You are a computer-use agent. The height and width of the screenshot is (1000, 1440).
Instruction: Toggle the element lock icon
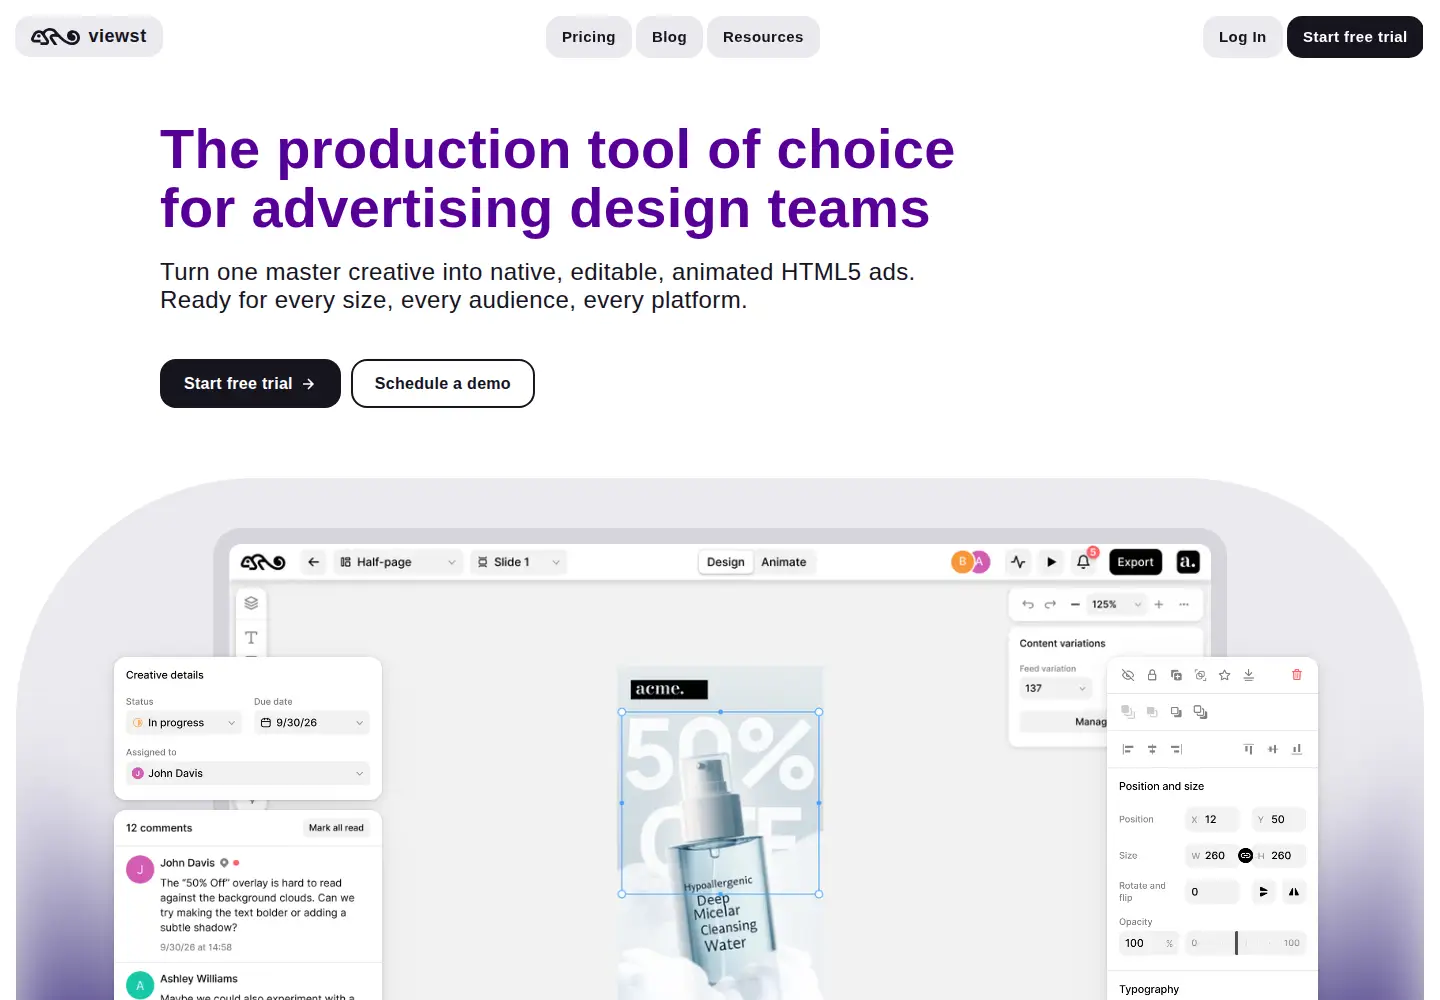point(1152,675)
